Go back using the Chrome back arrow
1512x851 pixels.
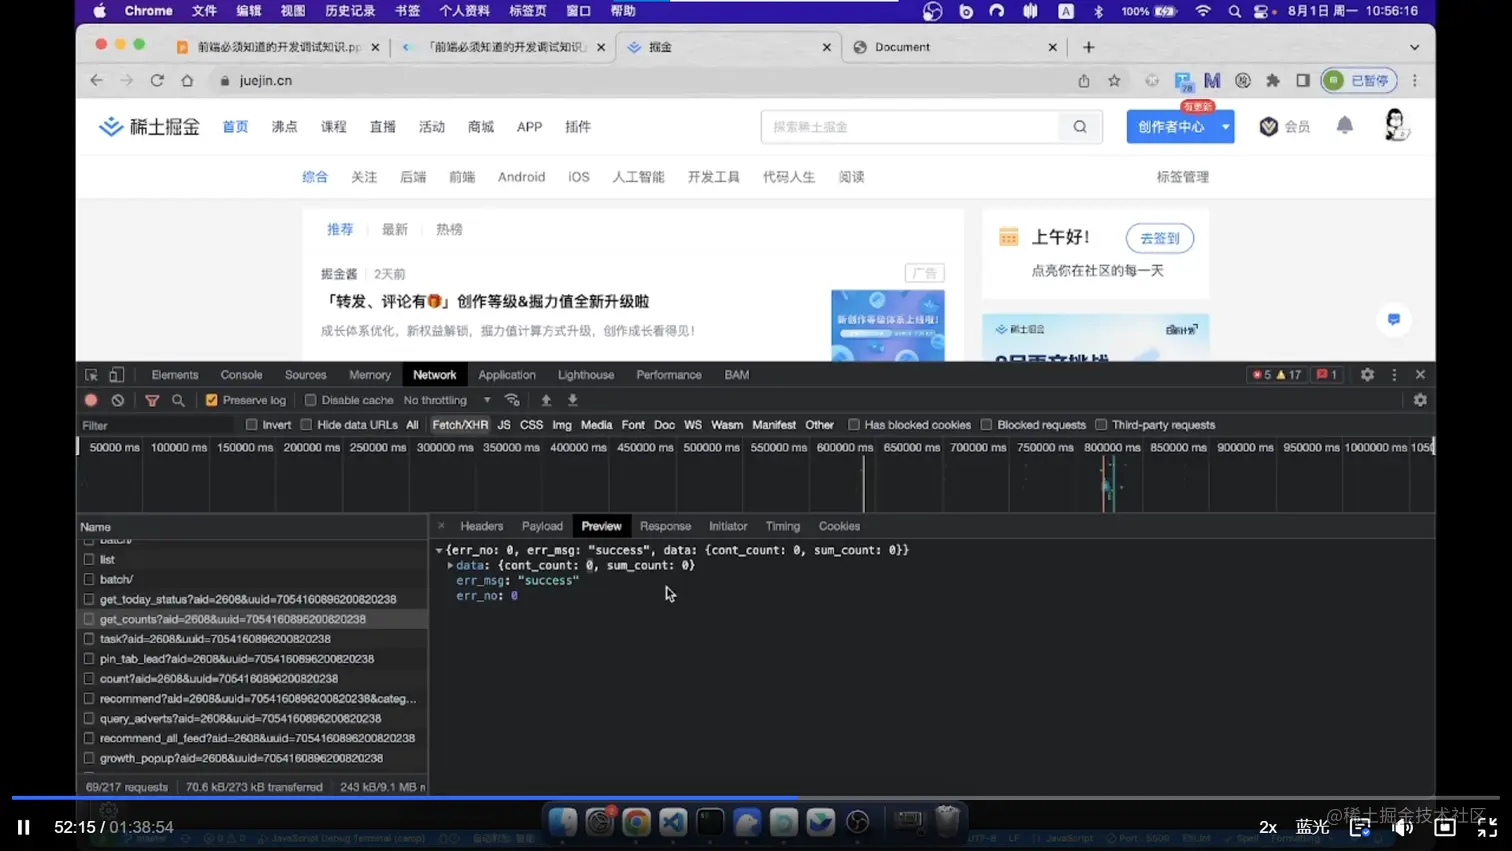click(96, 80)
